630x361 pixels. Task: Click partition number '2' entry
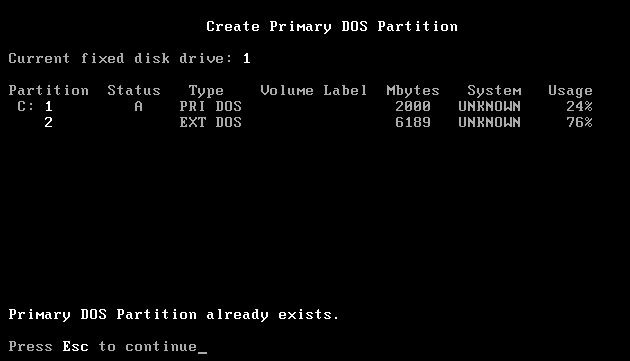[x=49, y=122]
